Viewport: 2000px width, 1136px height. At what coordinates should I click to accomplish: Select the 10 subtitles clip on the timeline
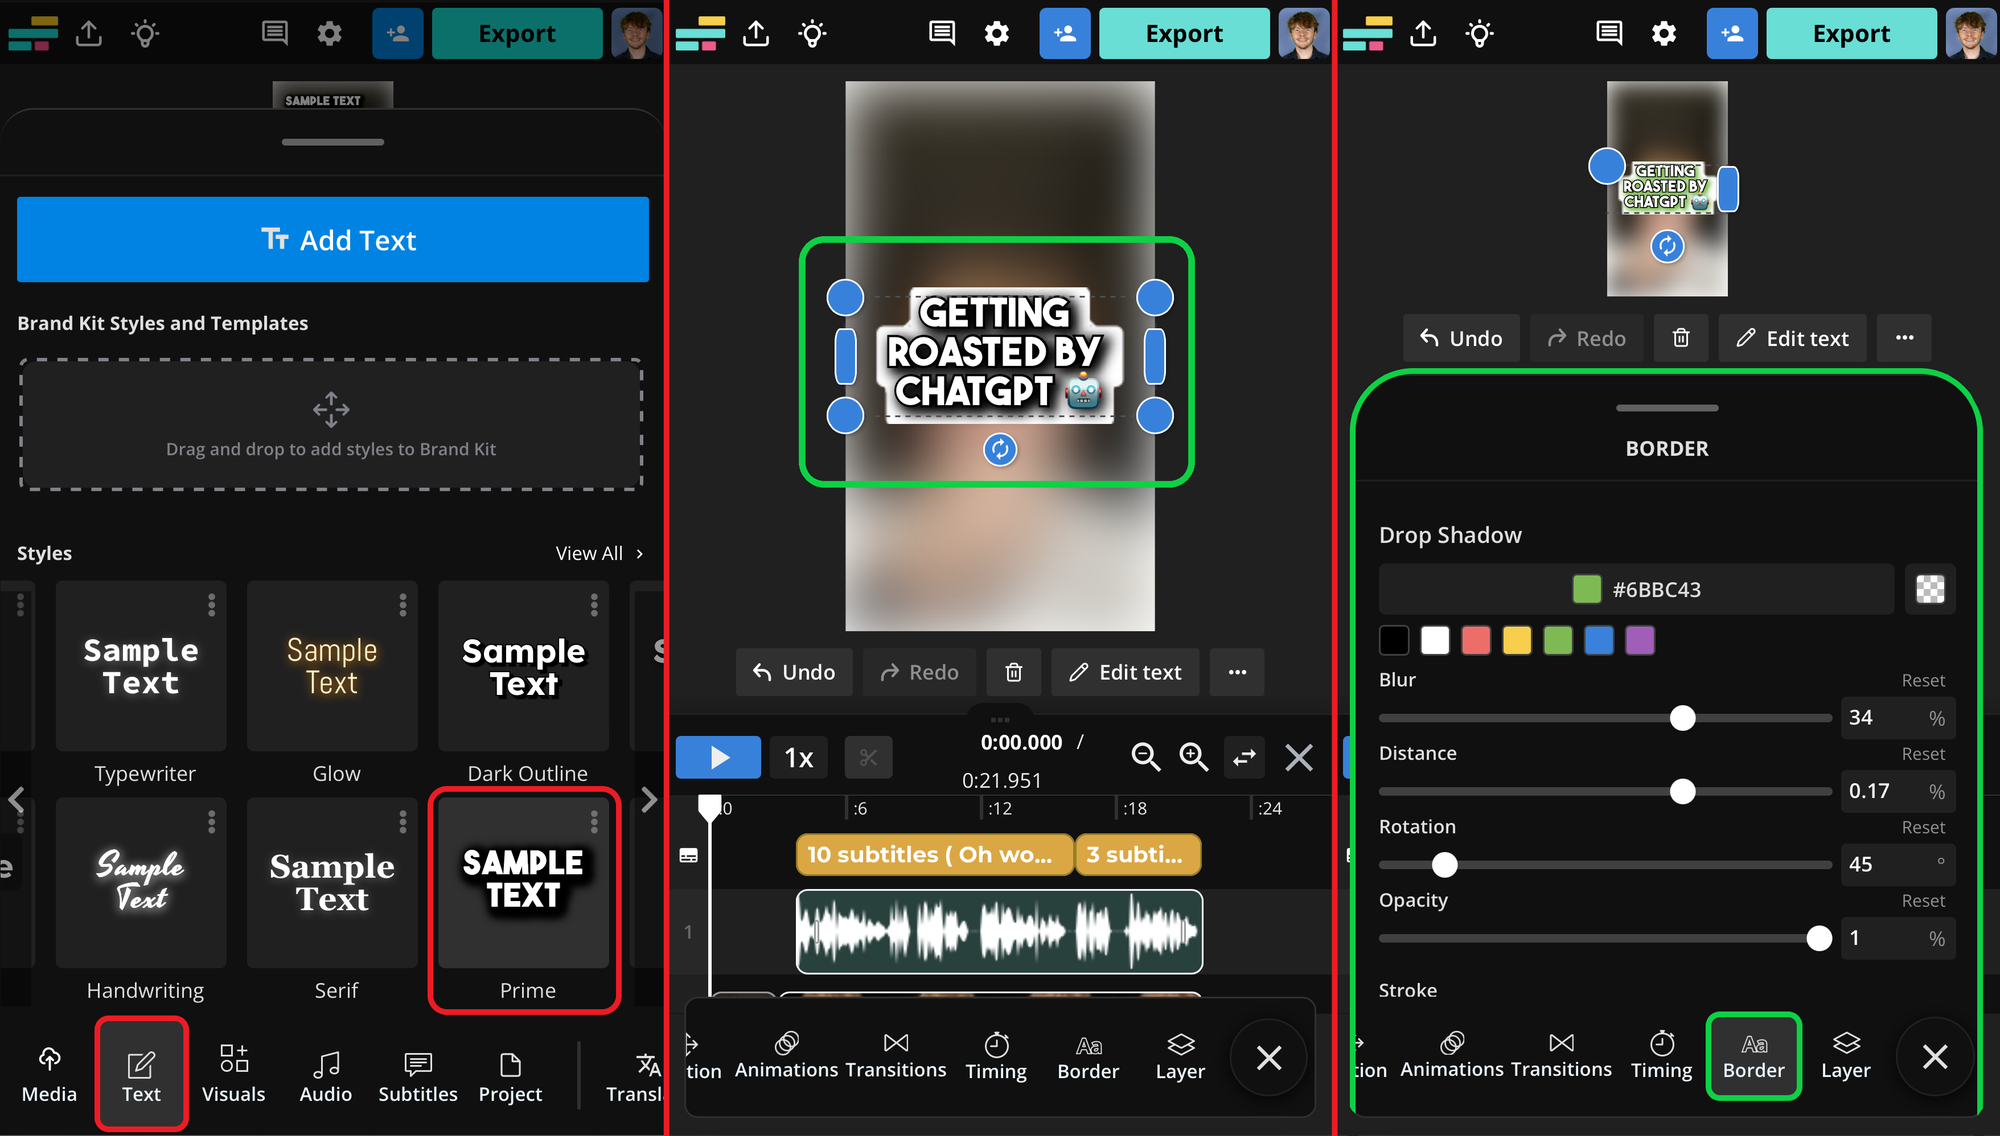933,854
